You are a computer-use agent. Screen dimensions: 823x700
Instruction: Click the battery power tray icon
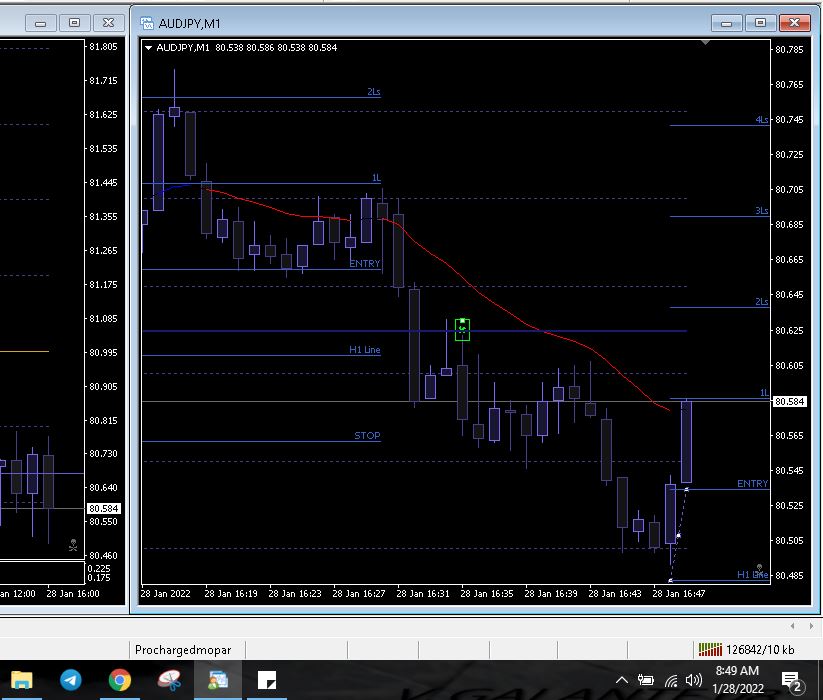coord(646,681)
